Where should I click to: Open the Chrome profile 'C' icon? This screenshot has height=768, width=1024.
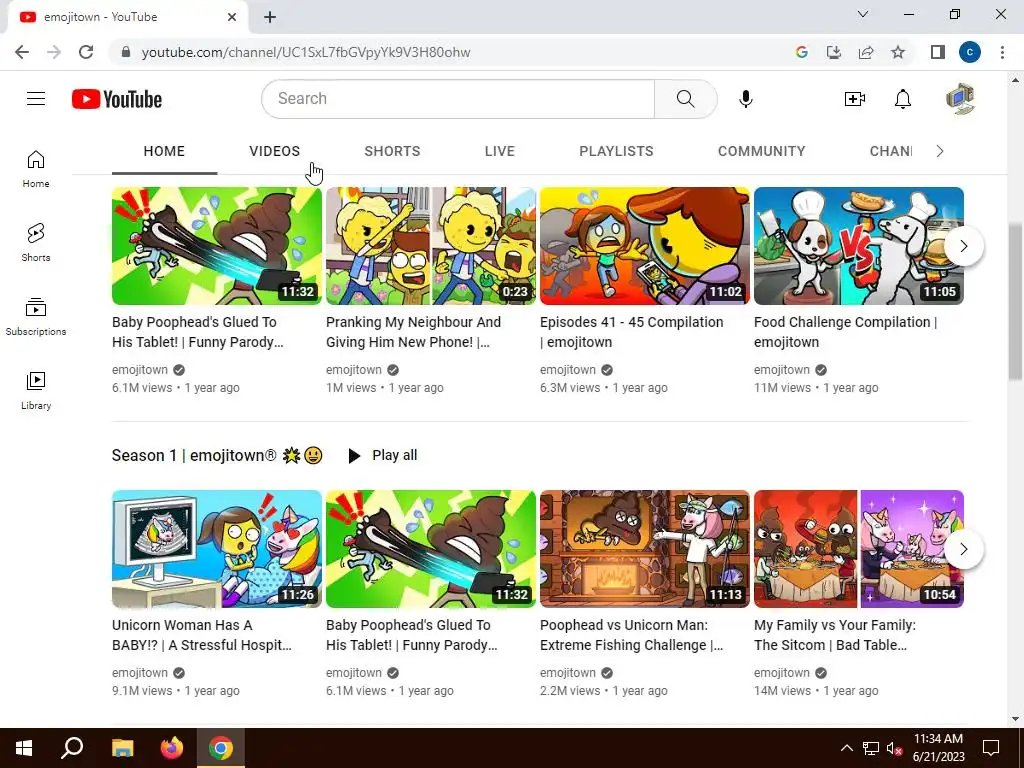(x=970, y=52)
